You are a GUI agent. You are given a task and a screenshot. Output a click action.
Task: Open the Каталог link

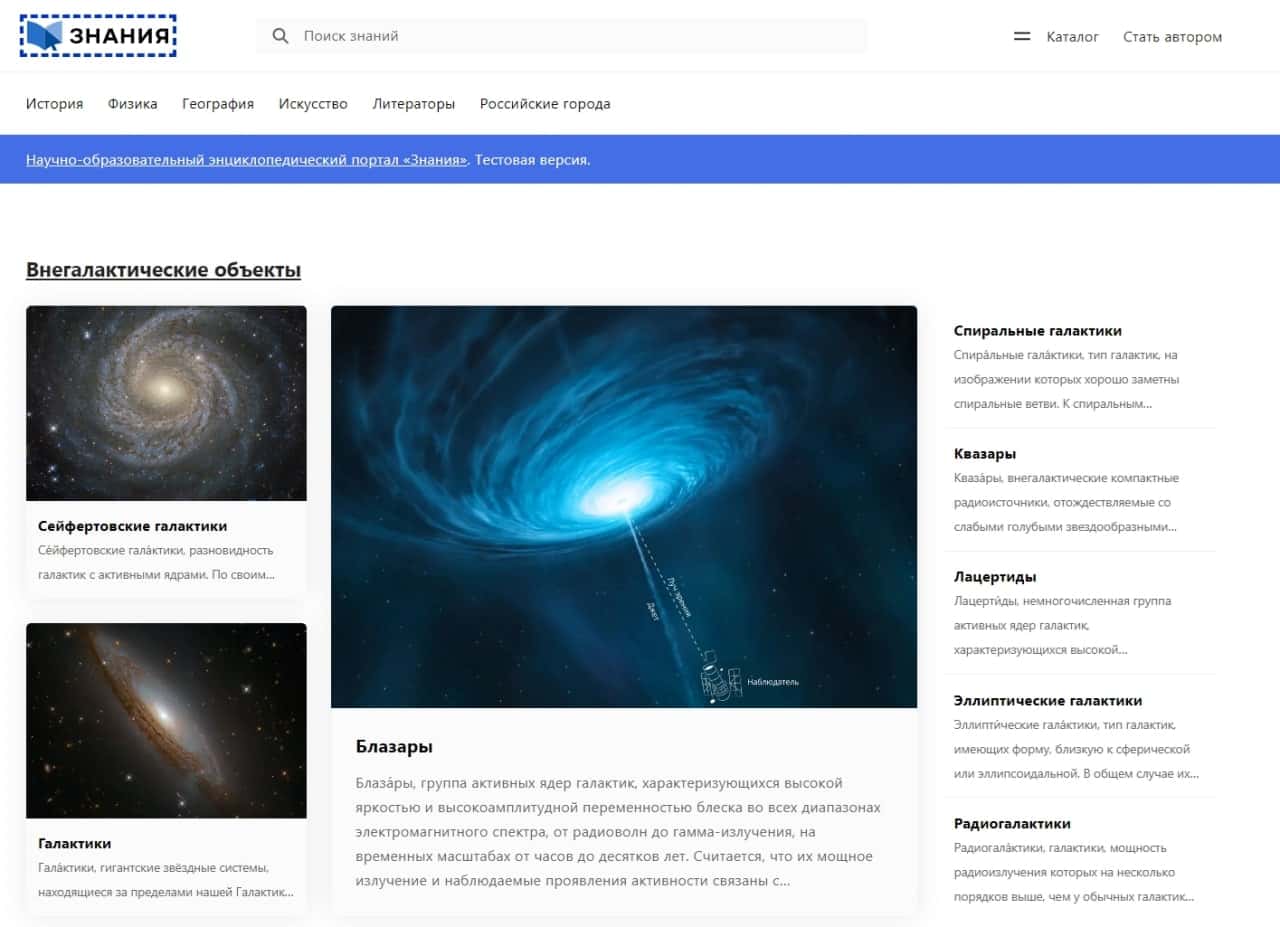pos(1072,37)
